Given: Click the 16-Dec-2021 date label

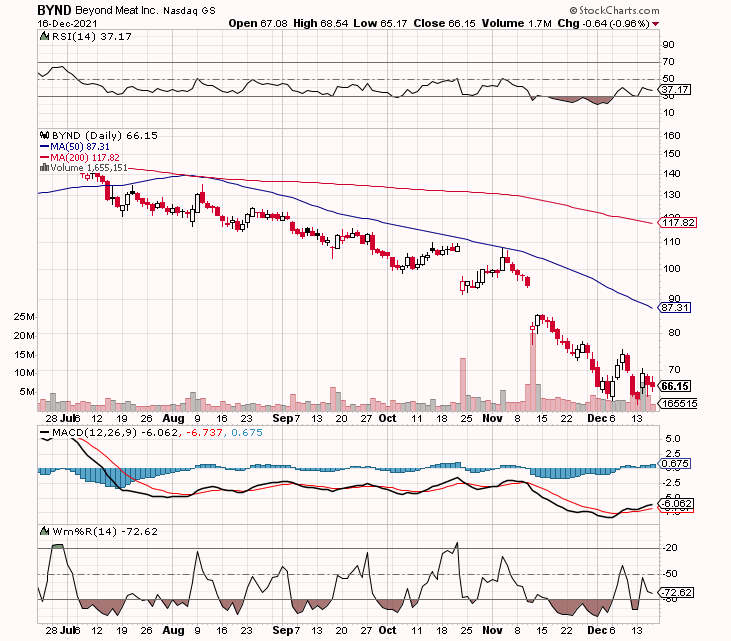Looking at the screenshot, I should tap(67, 24).
